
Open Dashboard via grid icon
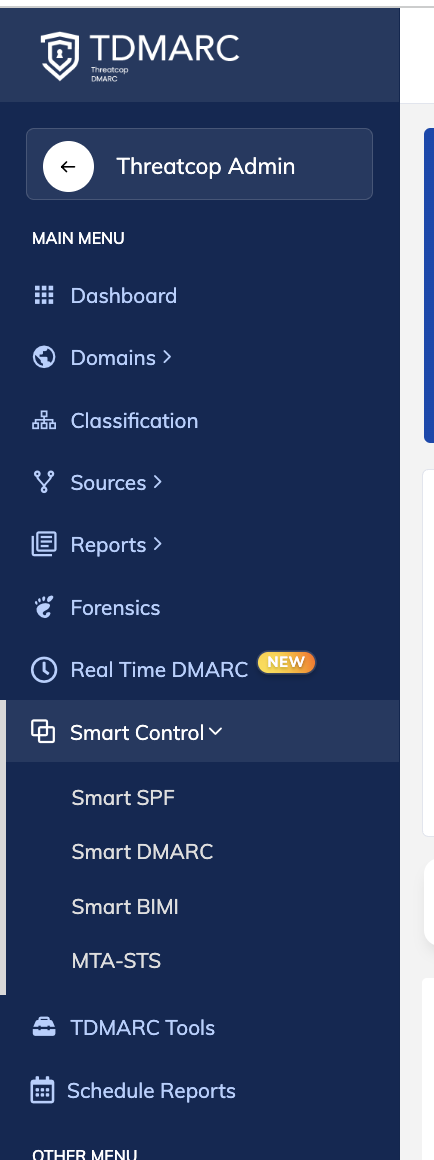tap(44, 295)
